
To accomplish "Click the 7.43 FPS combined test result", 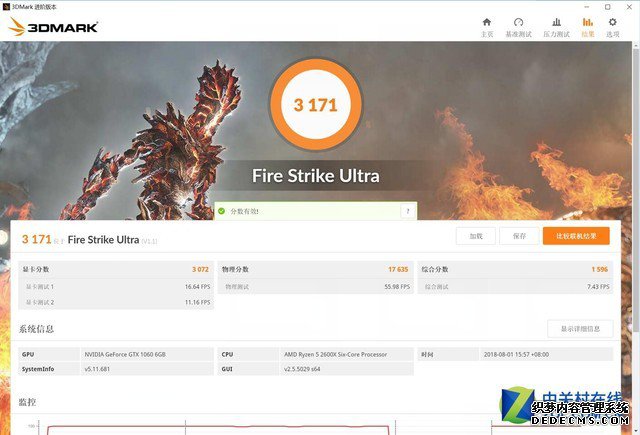I will [x=598, y=287].
